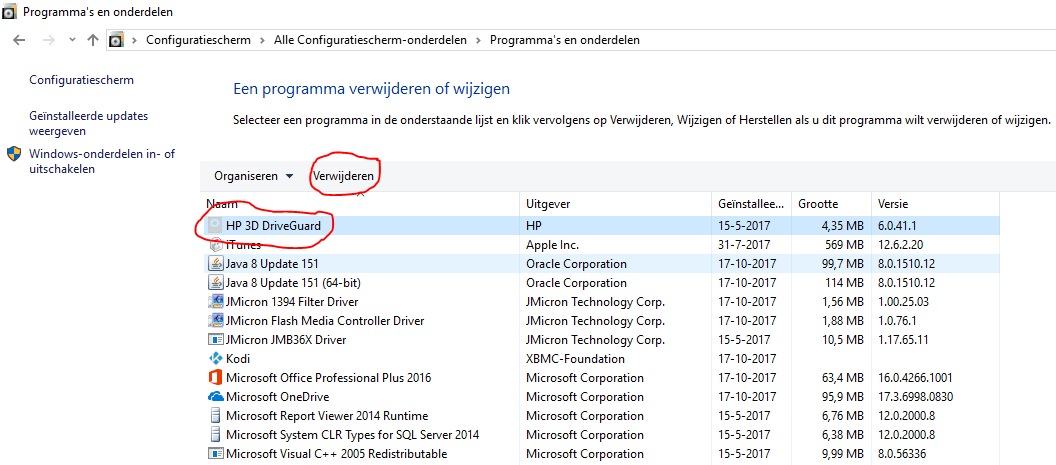Click Configuratiescherm in the address breadcrumb

point(198,40)
